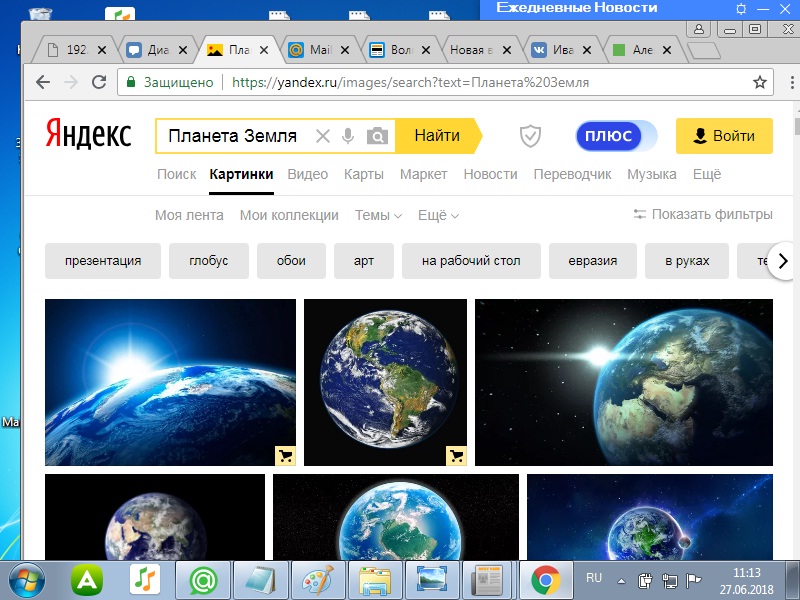Expand the Темы dropdown
The image size is (800, 600).
coord(378,215)
